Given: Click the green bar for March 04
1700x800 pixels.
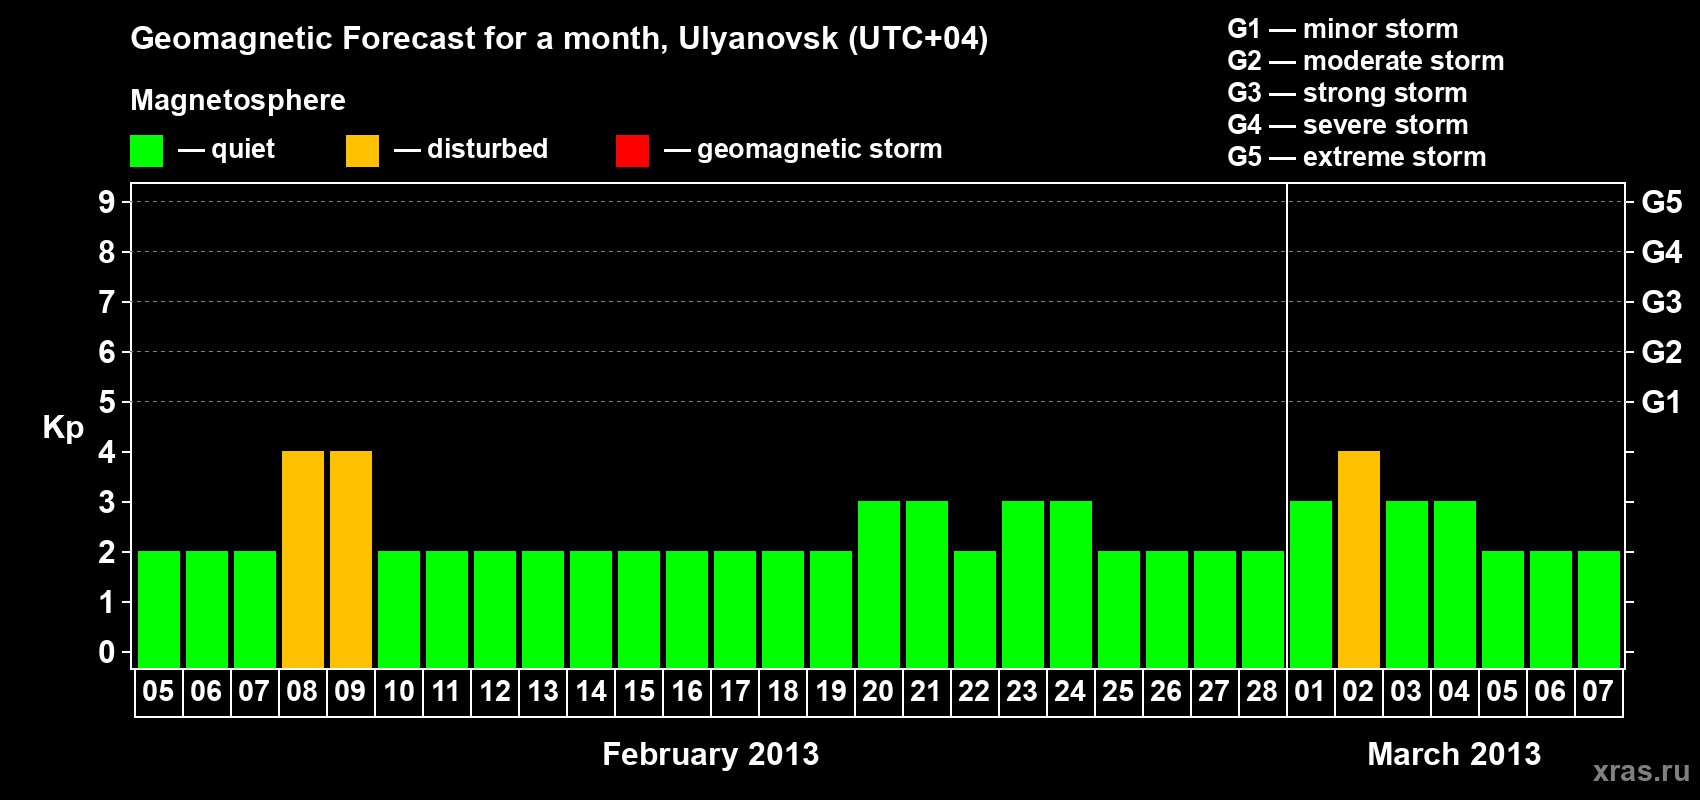Looking at the screenshot, I should coord(1455,584).
